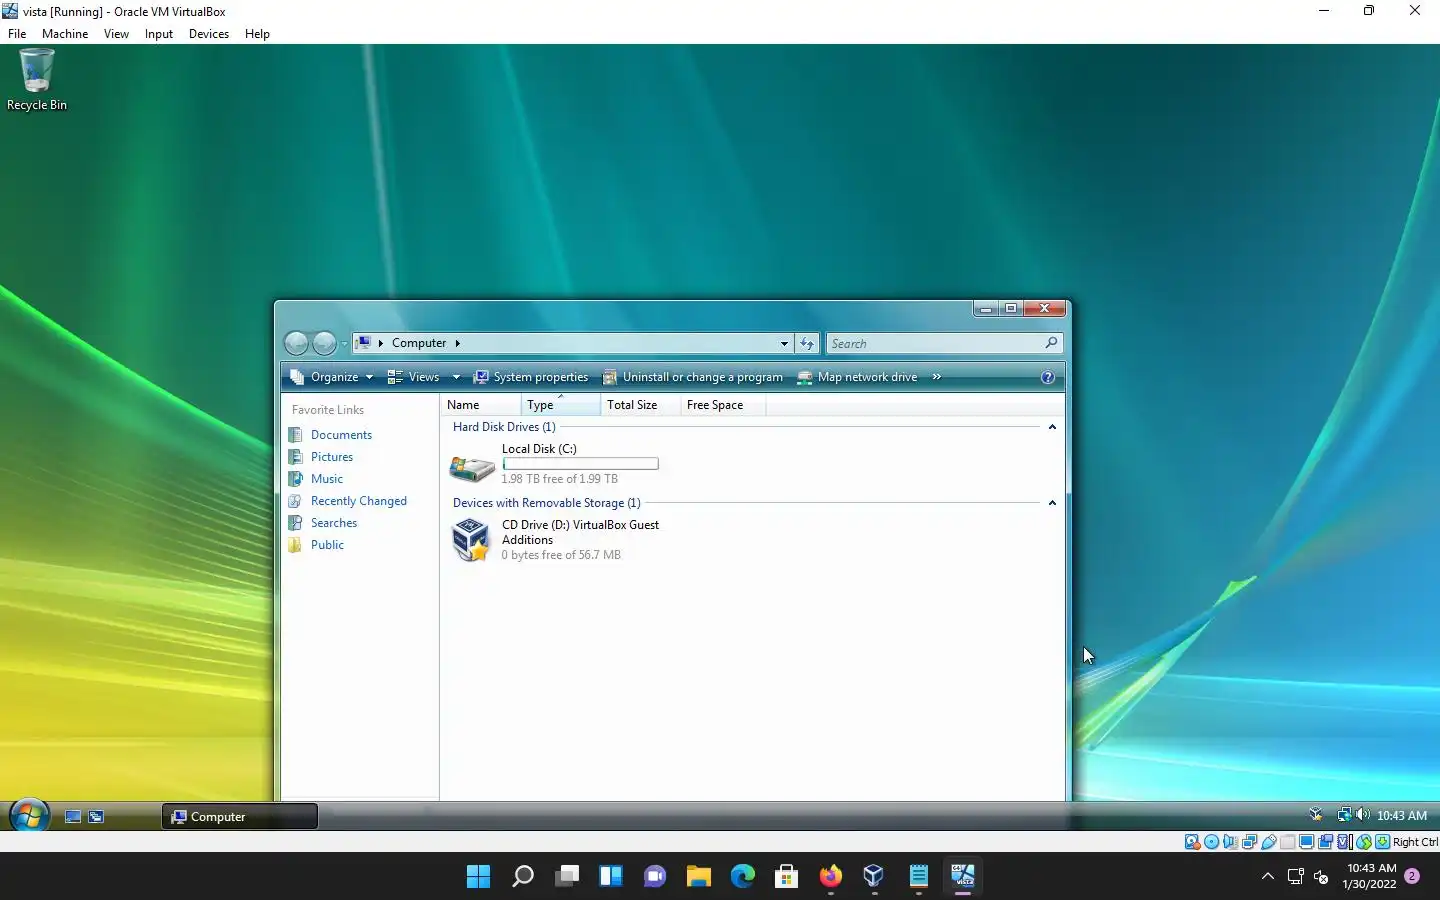Screen dimensions: 1440x900
Task: Open VirtualBox Manager cube icon in host taskbar
Action: (x=874, y=877)
